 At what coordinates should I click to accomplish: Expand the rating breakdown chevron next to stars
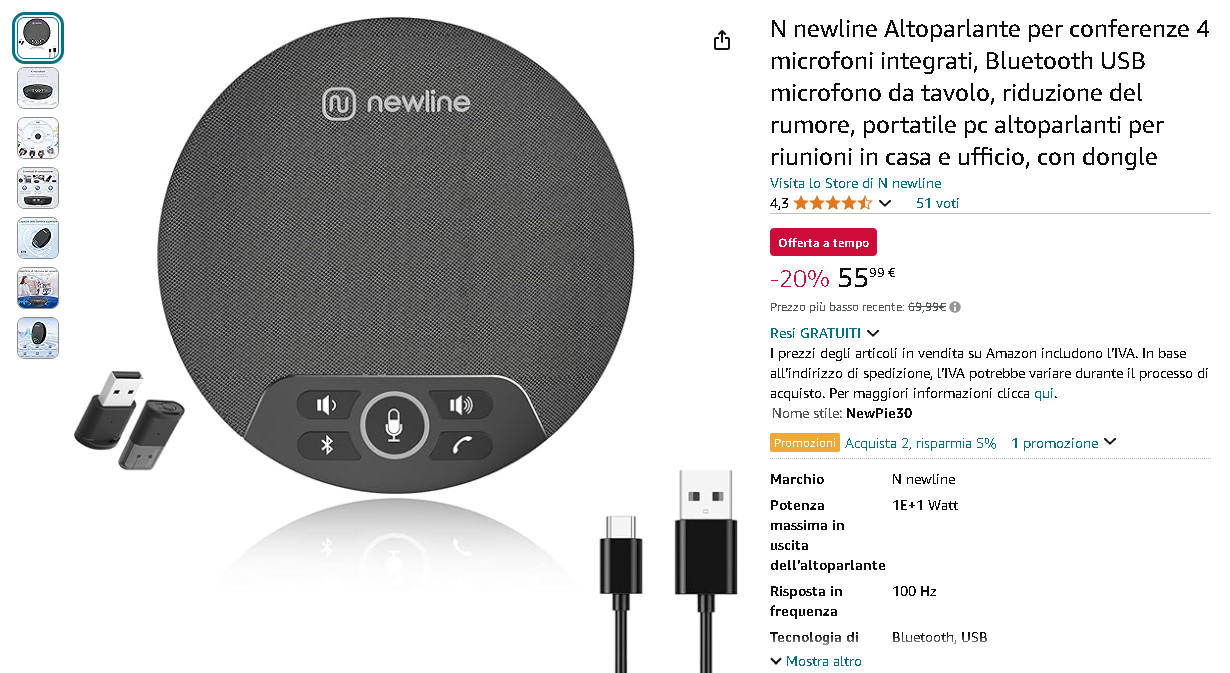coord(884,203)
